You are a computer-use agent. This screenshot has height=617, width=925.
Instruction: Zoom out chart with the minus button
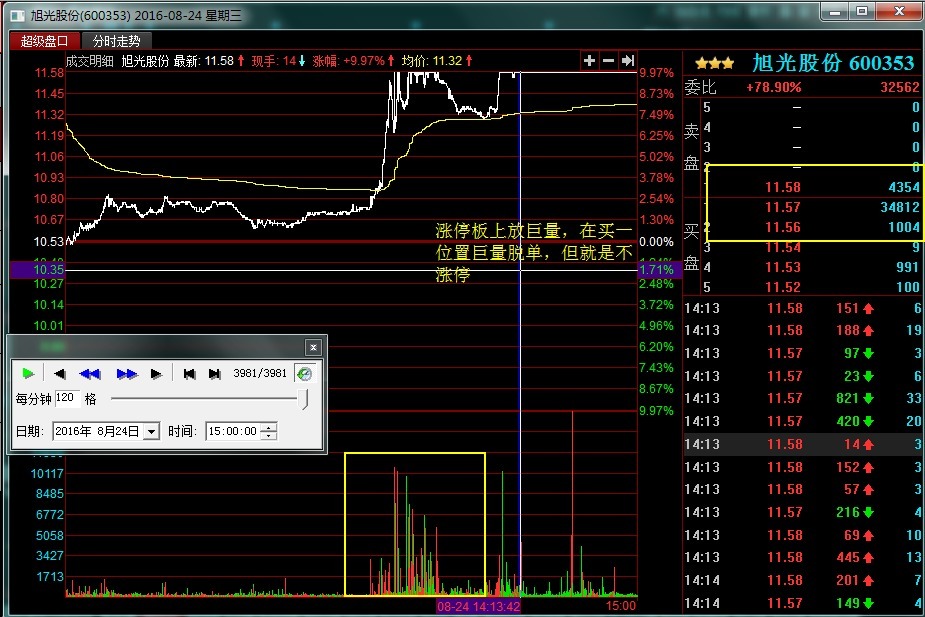coord(608,61)
